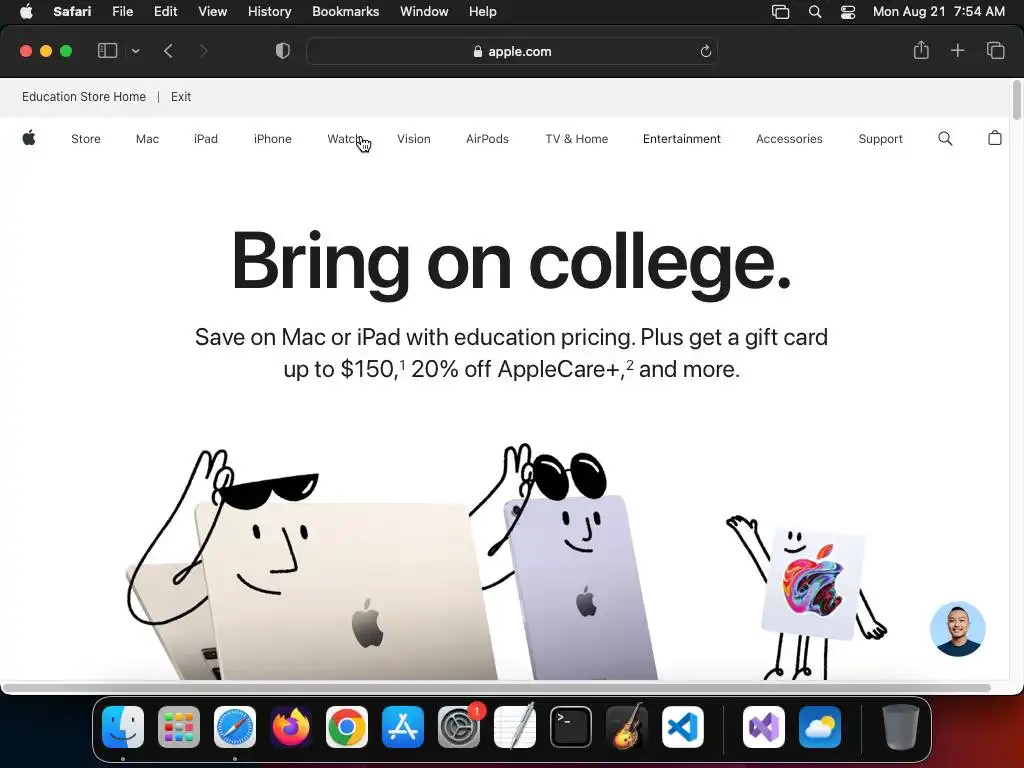Go to the Accessories navigation link
This screenshot has height=768, width=1024.
(x=789, y=139)
